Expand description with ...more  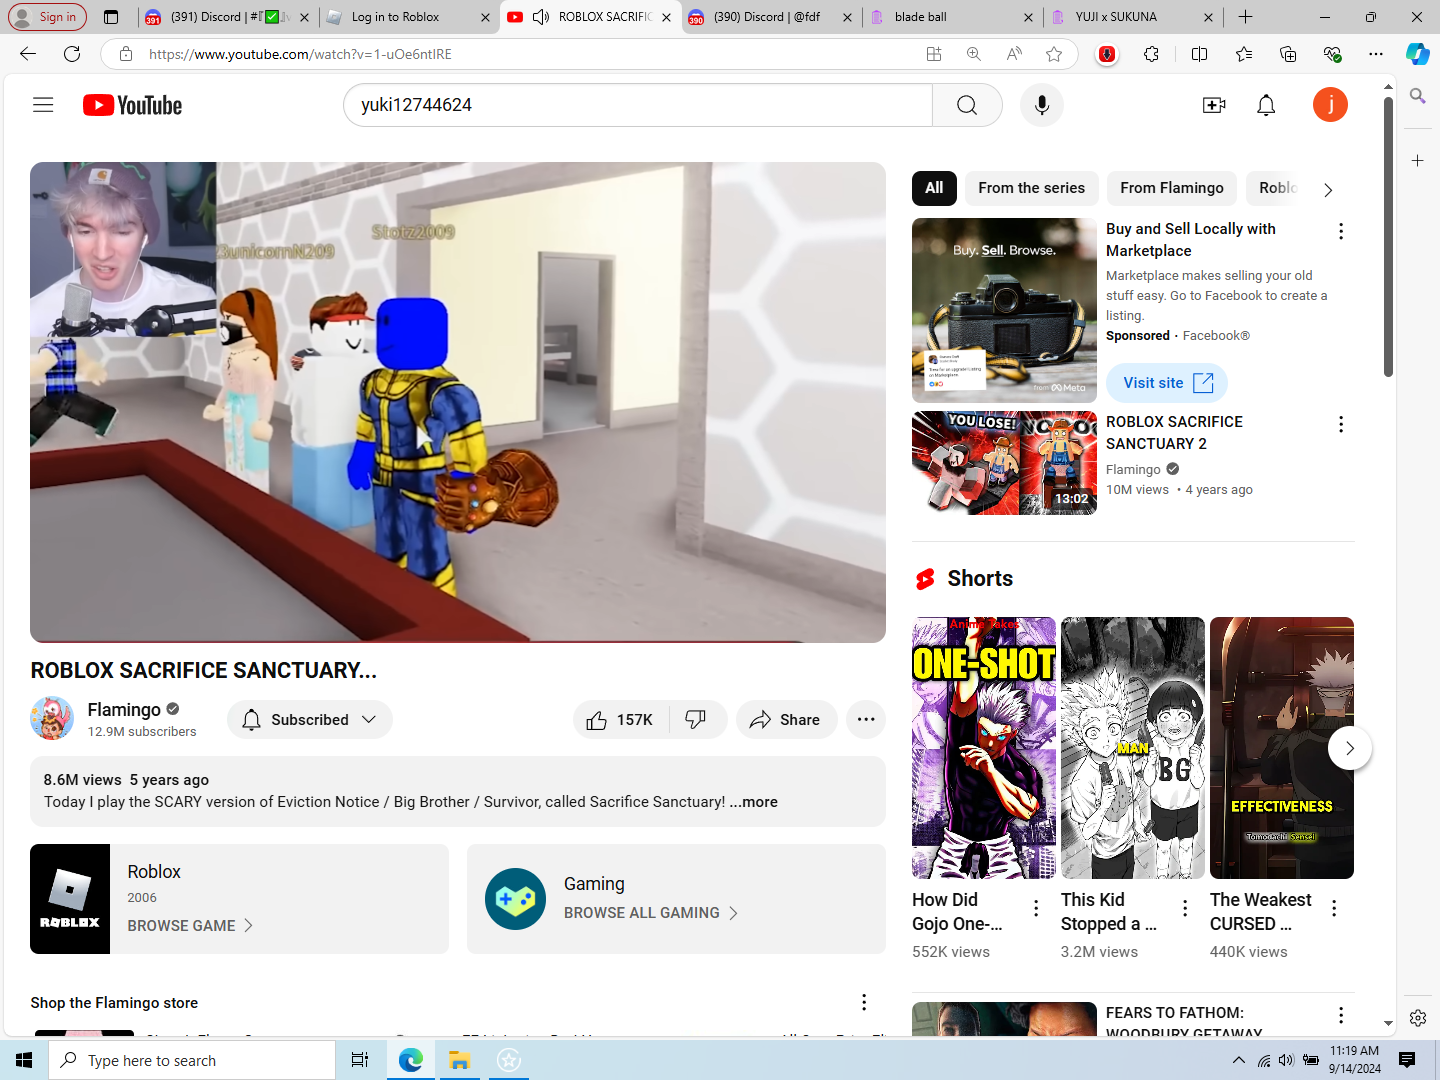(x=753, y=802)
